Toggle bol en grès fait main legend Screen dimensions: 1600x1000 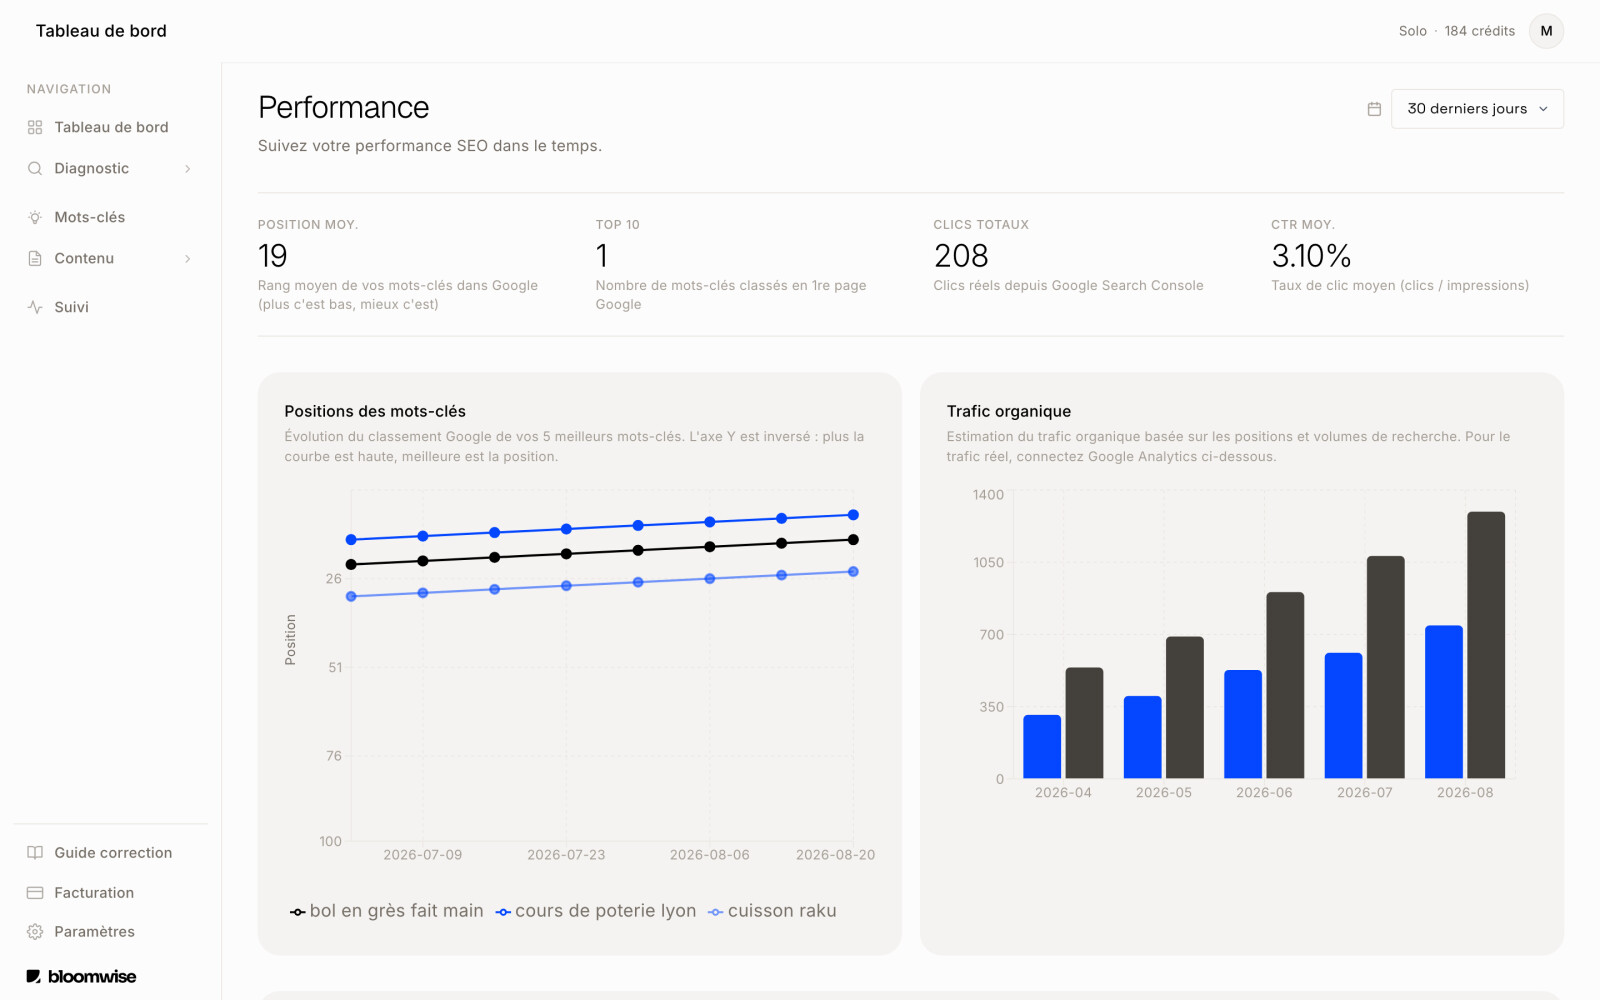(387, 911)
